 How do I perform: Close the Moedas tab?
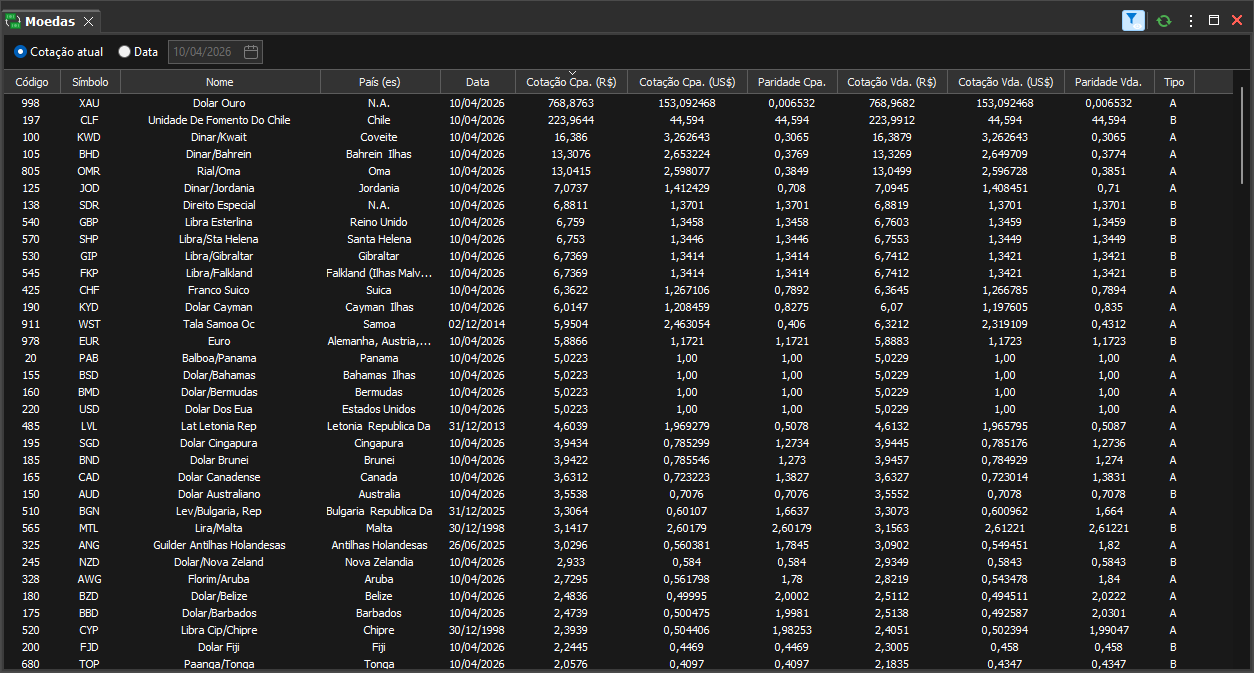pyautogui.click(x=88, y=21)
